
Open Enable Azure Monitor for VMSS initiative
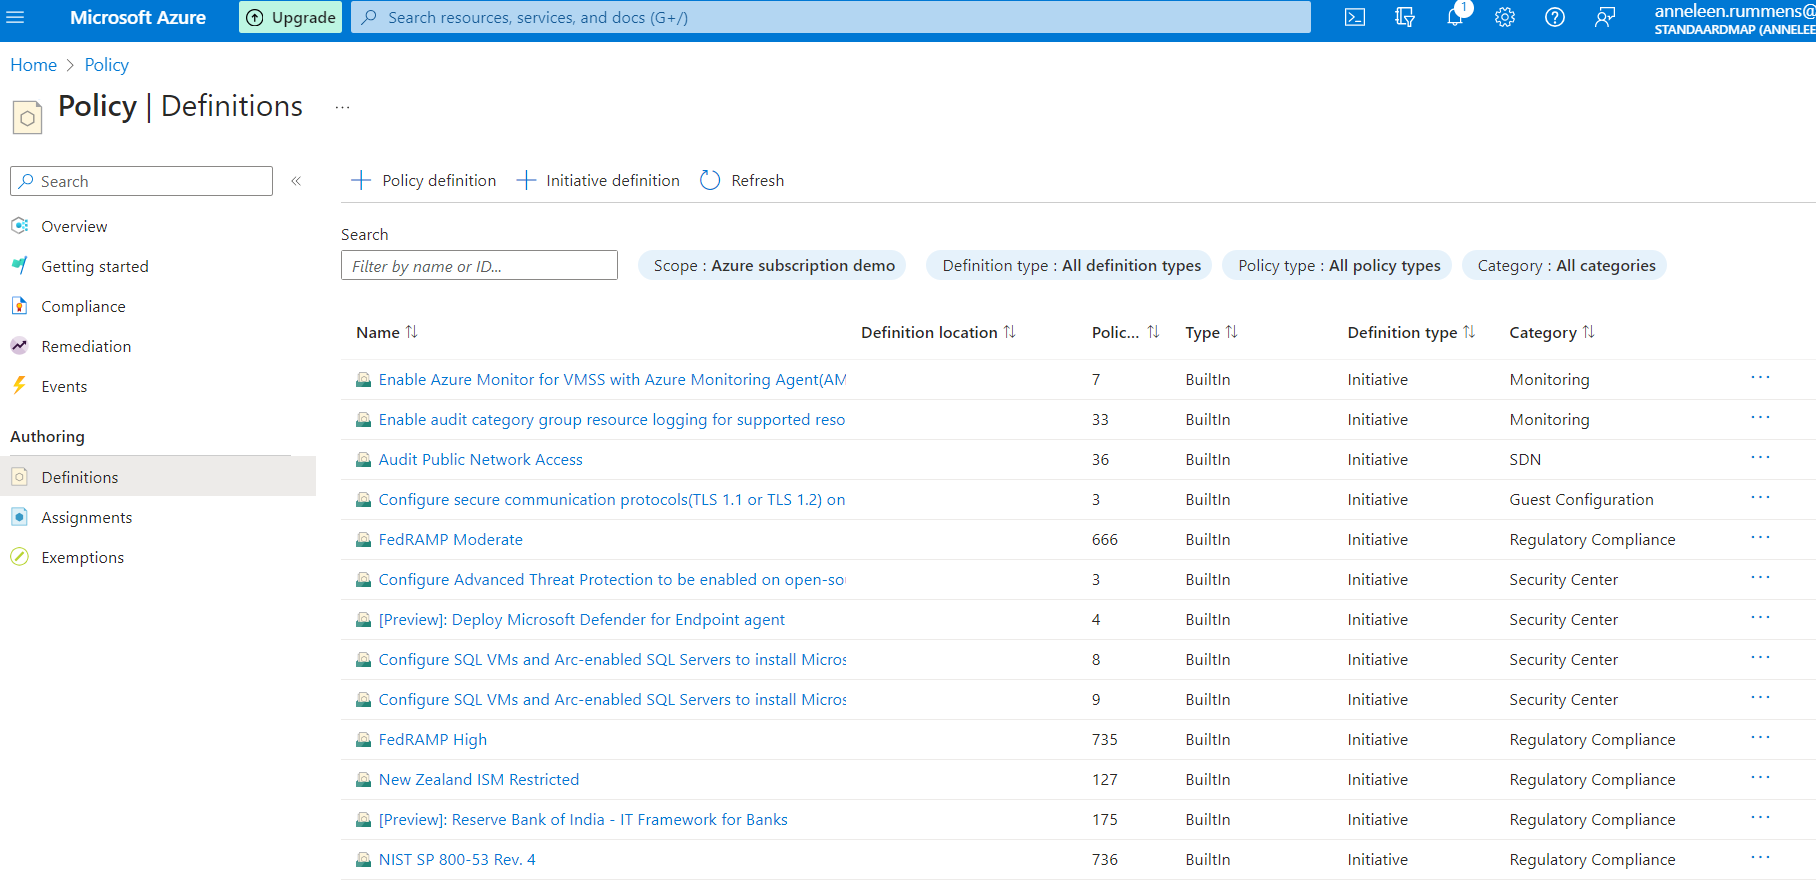[x=612, y=380]
